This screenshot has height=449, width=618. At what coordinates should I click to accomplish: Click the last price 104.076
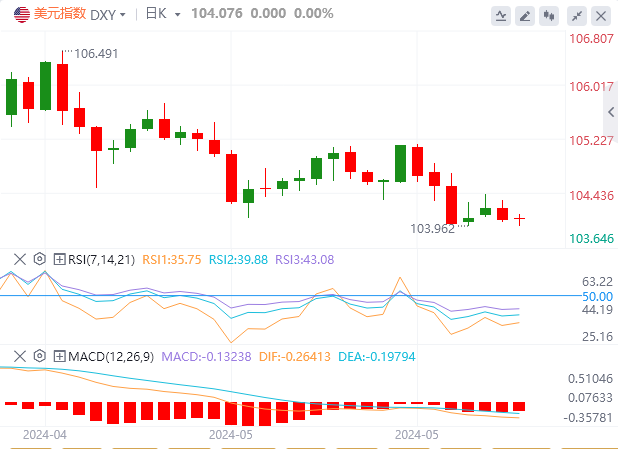(217, 13)
